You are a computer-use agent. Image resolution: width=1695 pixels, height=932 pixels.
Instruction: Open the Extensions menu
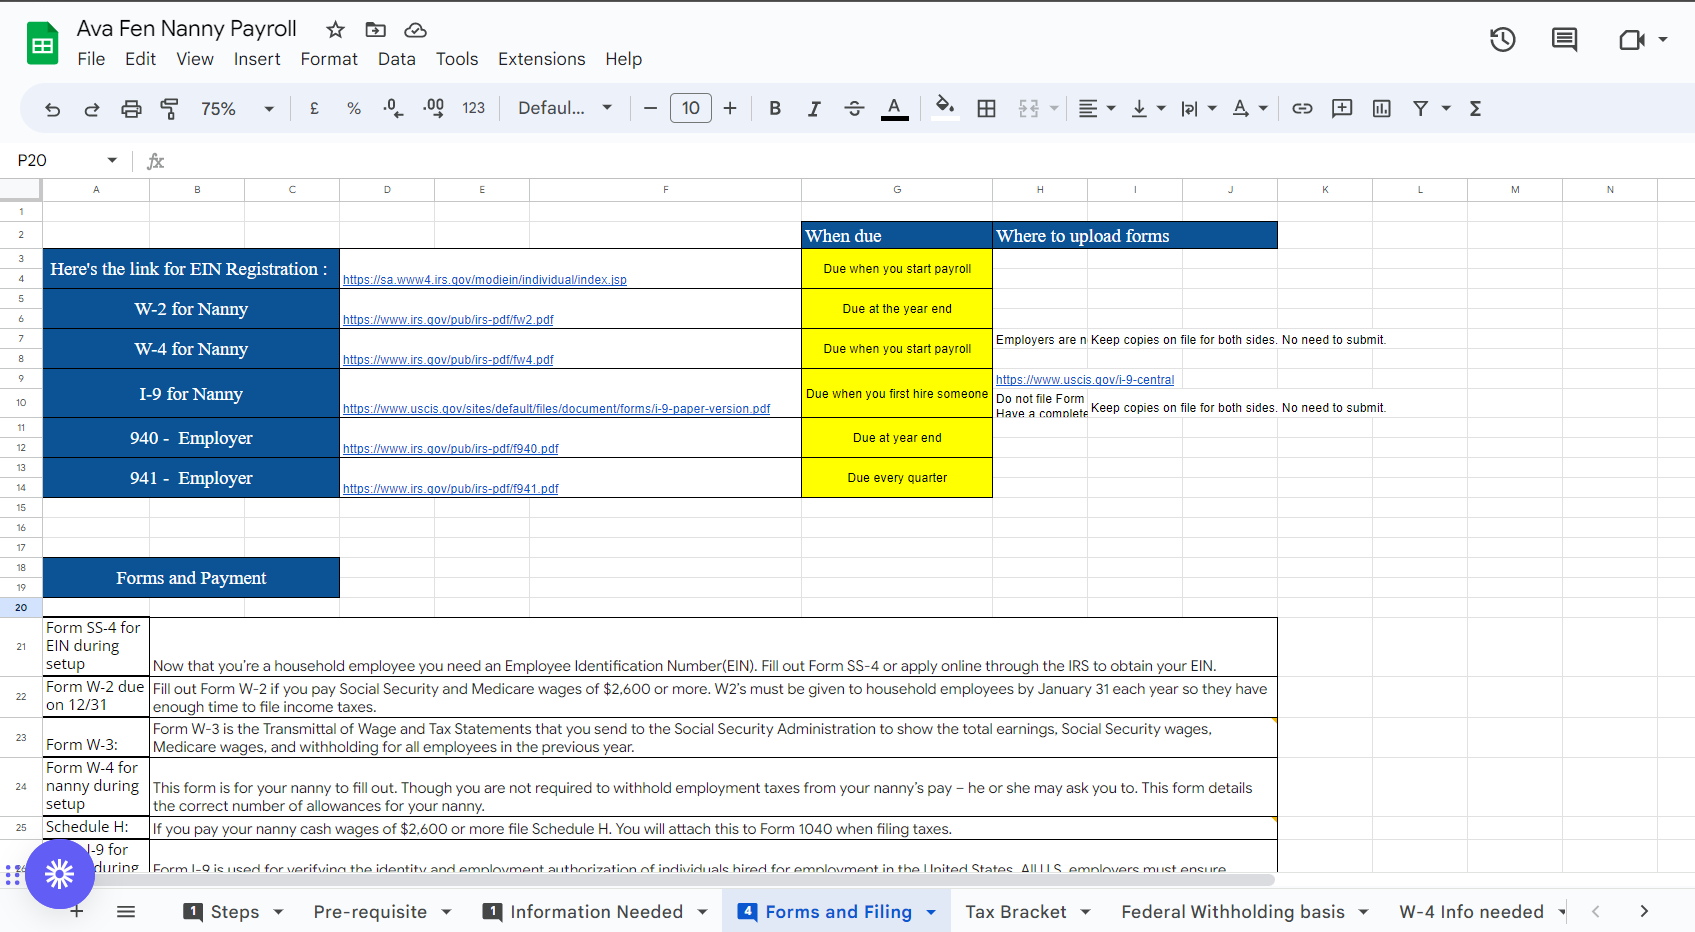(x=541, y=59)
